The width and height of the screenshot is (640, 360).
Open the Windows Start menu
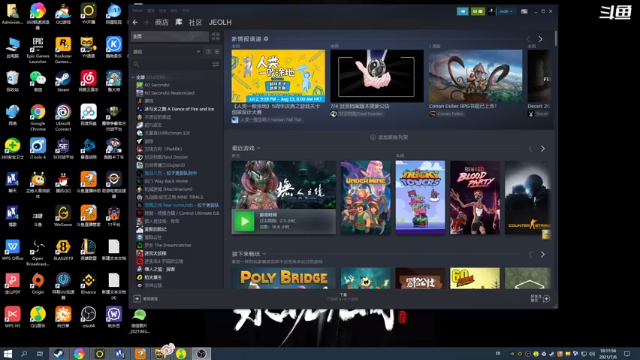[7, 353]
